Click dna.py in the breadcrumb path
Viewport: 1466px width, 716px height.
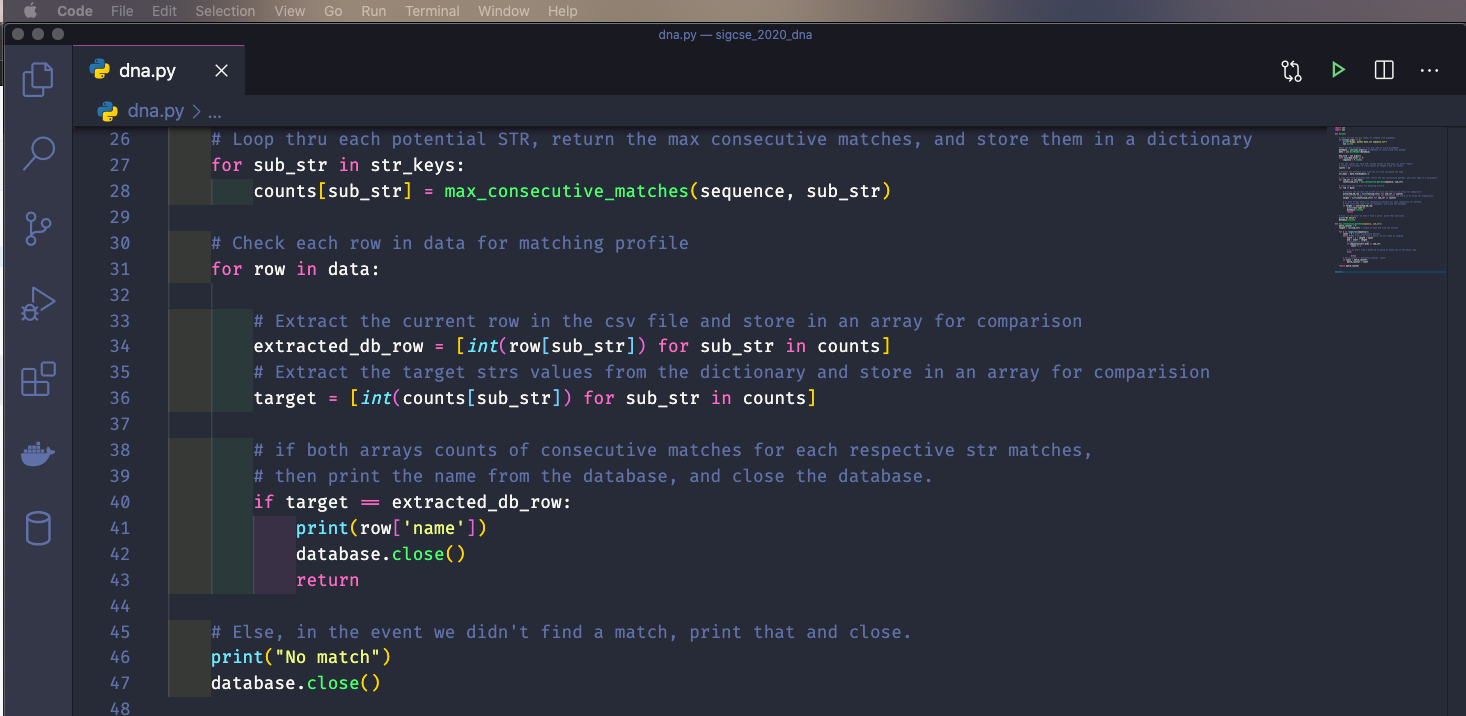(155, 111)
